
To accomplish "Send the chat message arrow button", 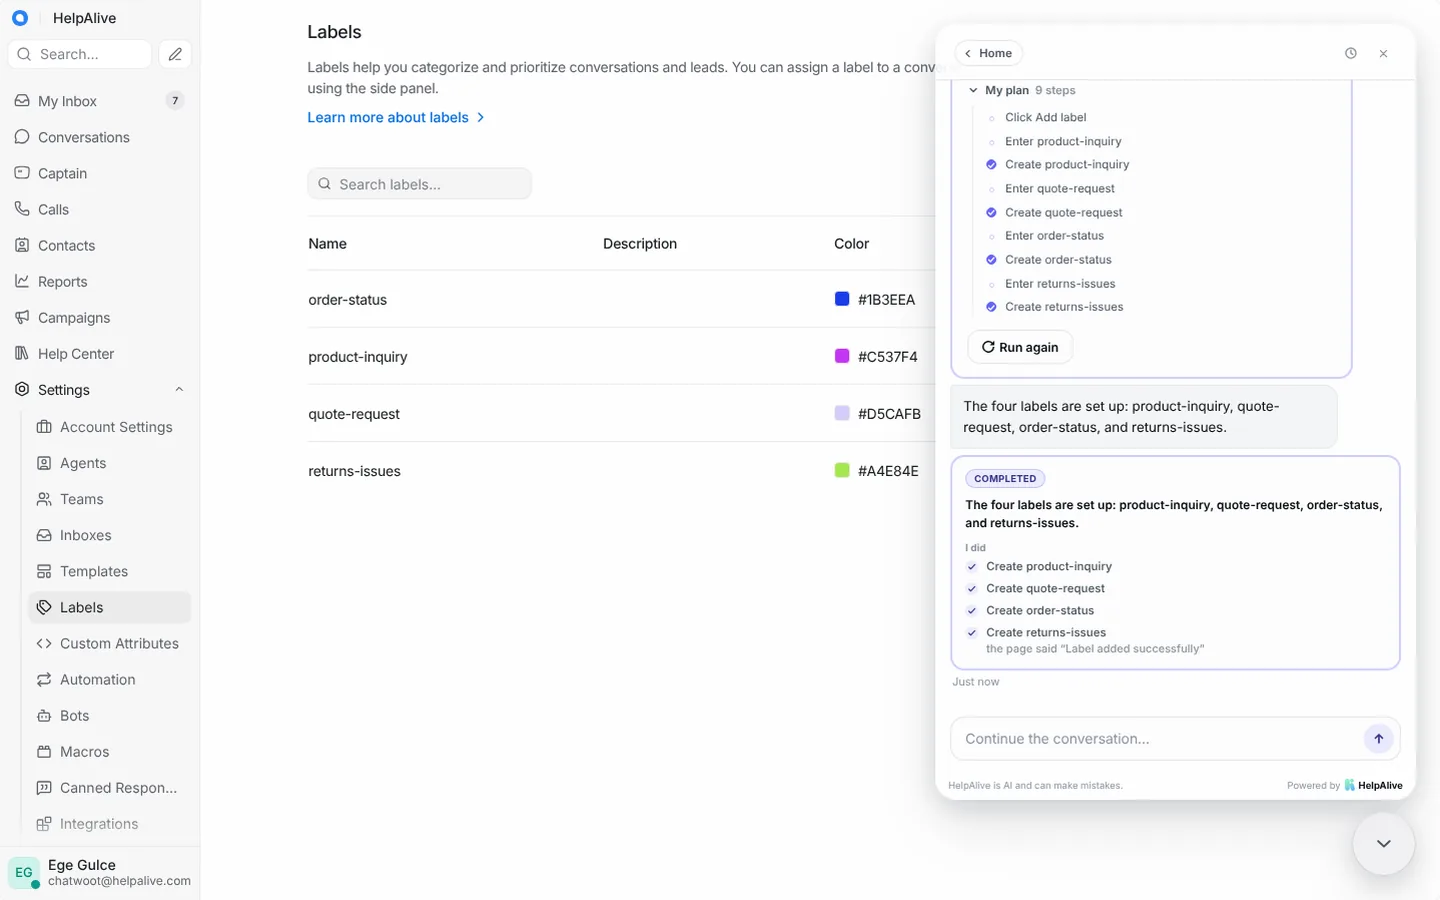I will (x=1378, y=739).
